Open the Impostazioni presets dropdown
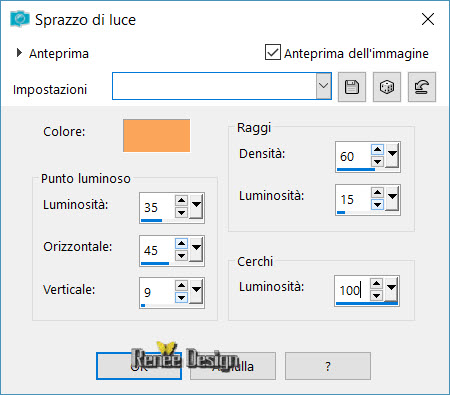This screenshot has height=395, width=450. [323, 86]
